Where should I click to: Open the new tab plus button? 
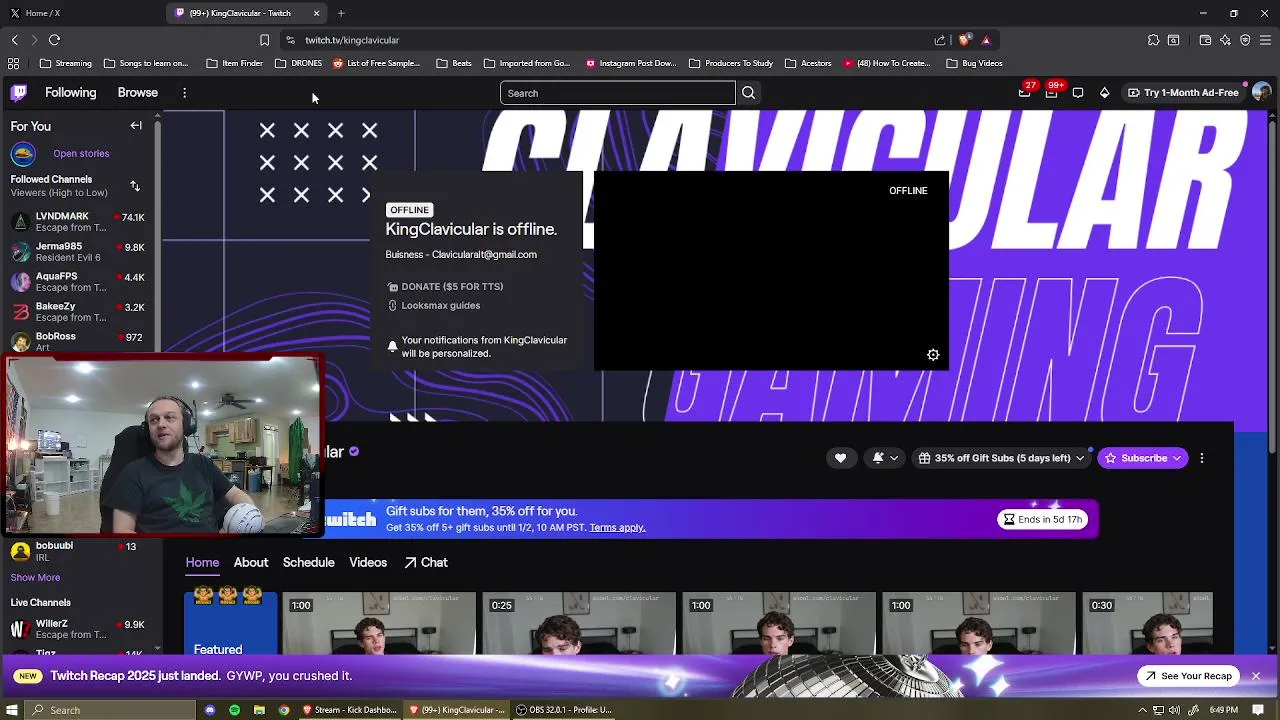coord(341,13)
